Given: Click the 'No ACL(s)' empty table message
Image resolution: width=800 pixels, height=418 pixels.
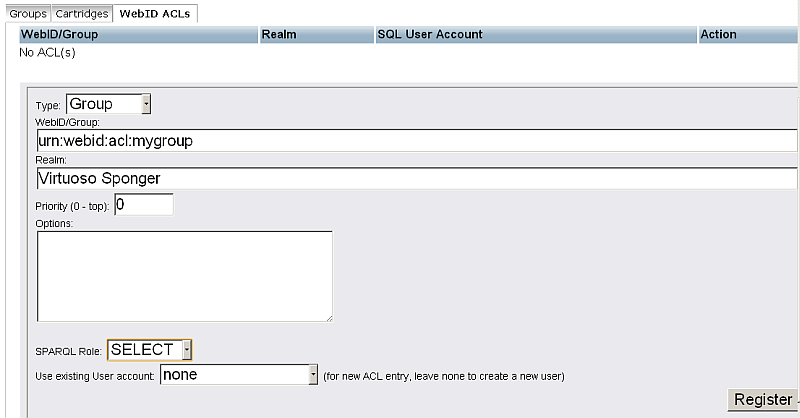Looking at the screenshot, I should click(x=48, y=52).
